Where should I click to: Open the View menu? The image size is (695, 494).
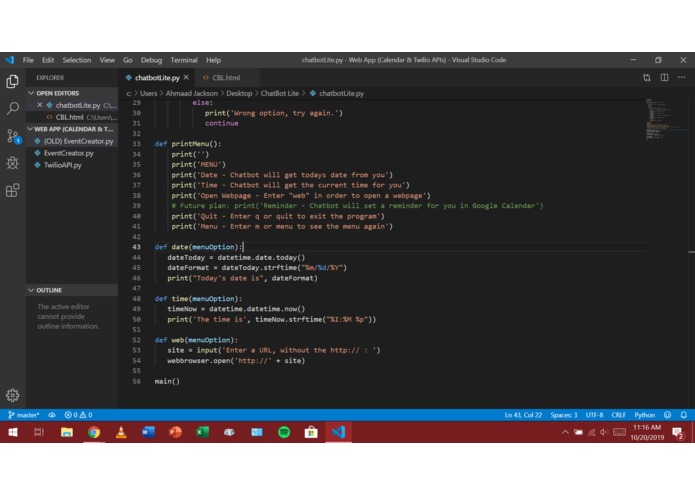tap(107, 60)
